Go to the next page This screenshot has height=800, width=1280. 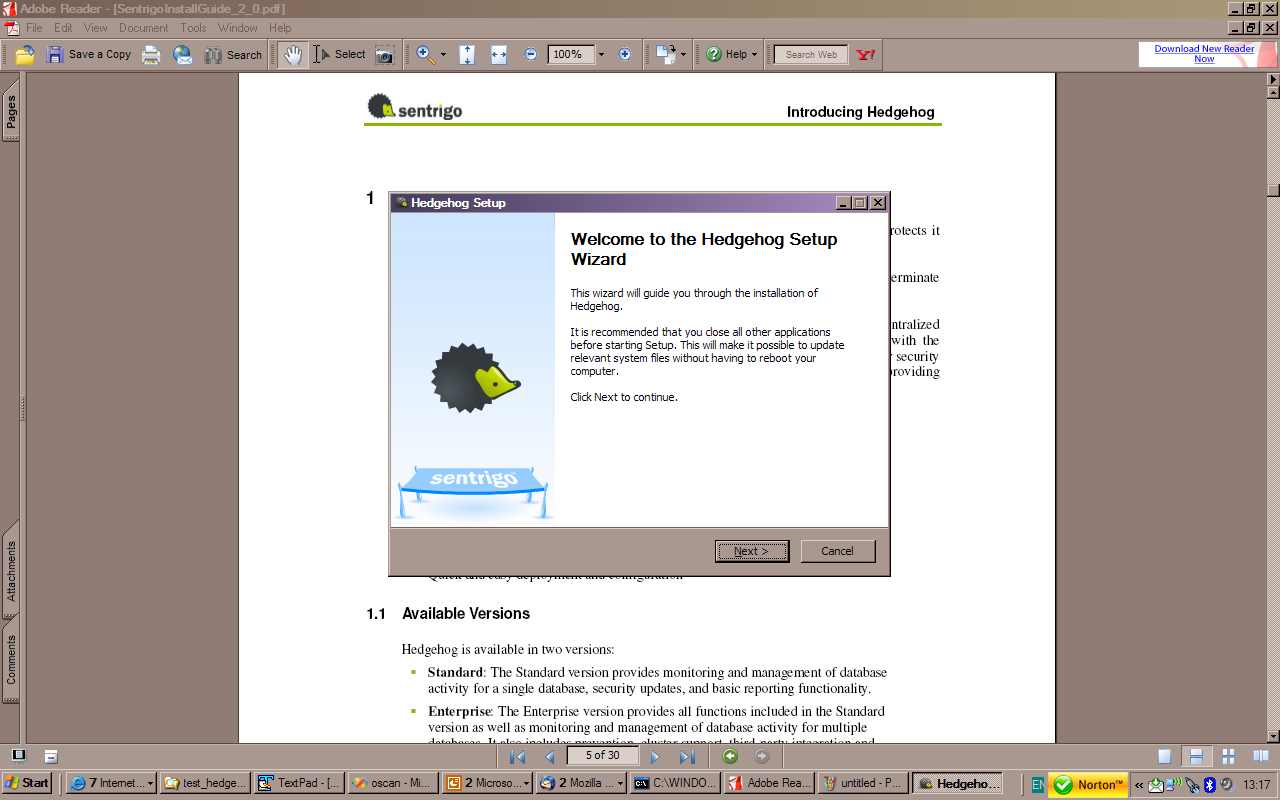[656, 757]
